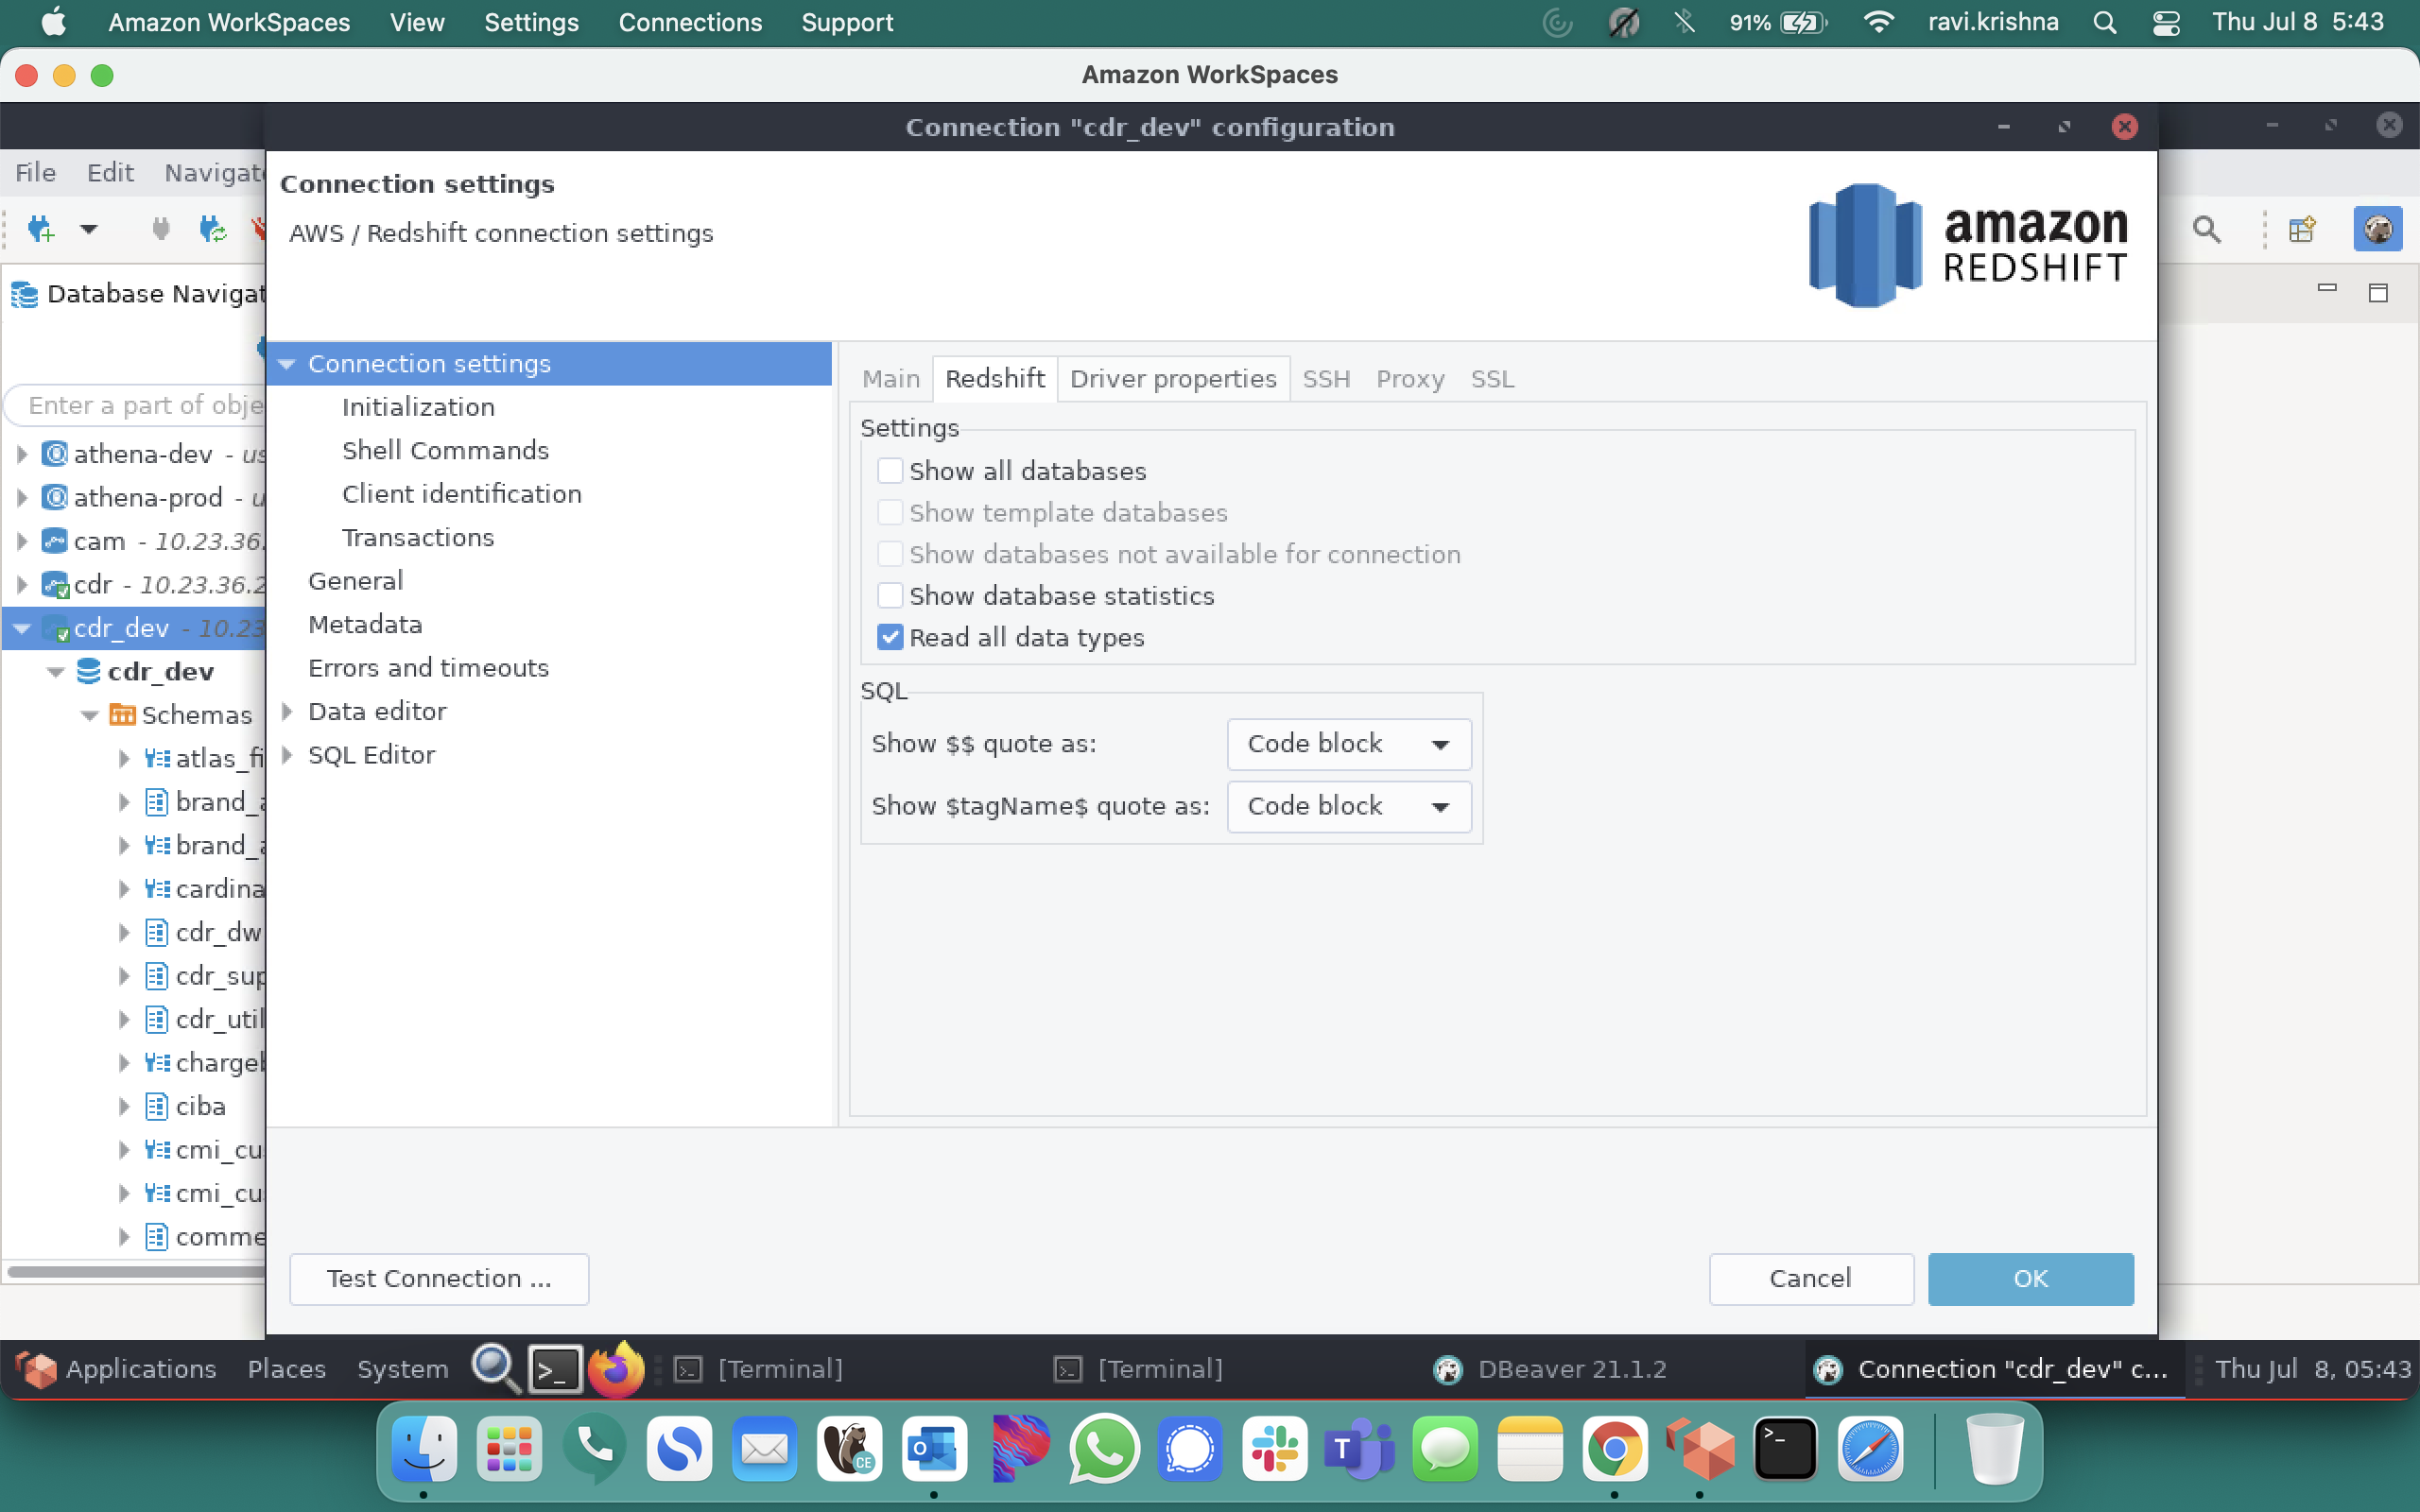The height and width of the screenshot is (1512, 2420).
Task: Collapse the cdr_dev connection tree
Action: coord(21,628)
